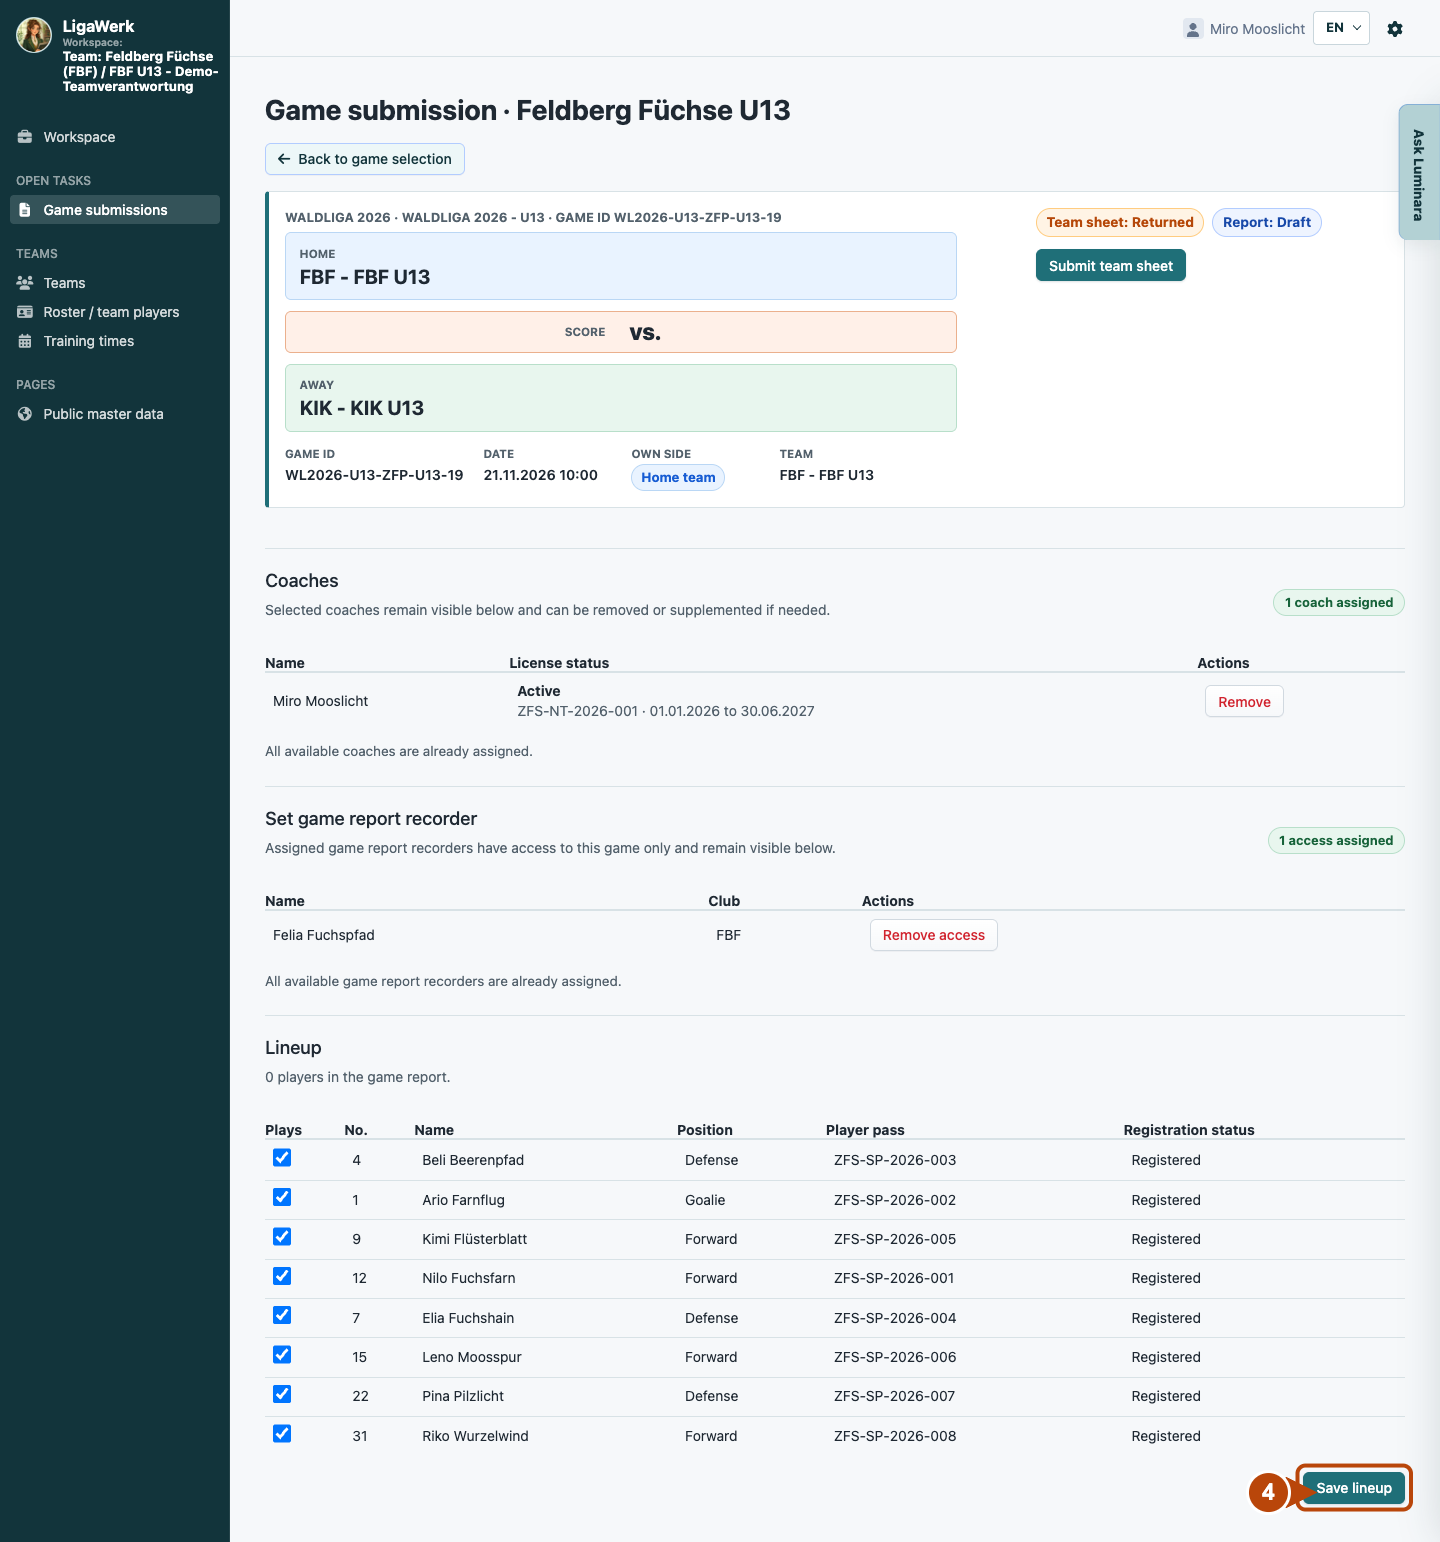Click the date 21.11.2026 10:00

coord(541,475)
